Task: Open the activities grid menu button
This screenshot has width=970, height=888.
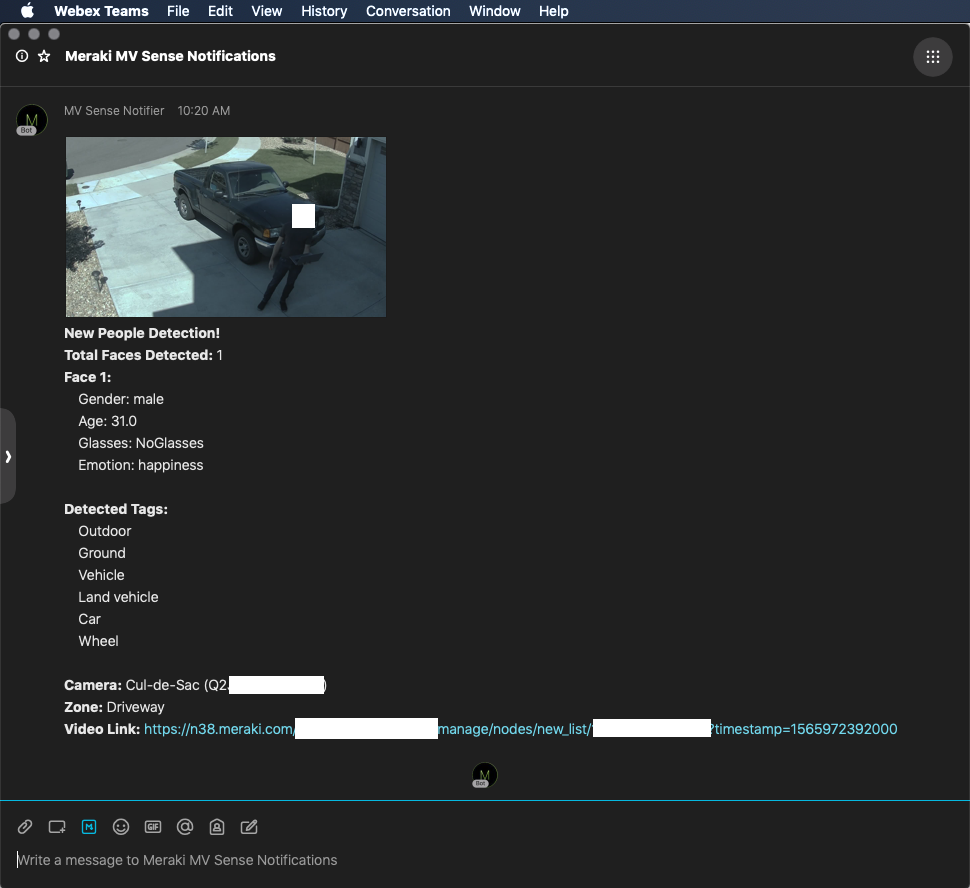Action: pos(932,57)
